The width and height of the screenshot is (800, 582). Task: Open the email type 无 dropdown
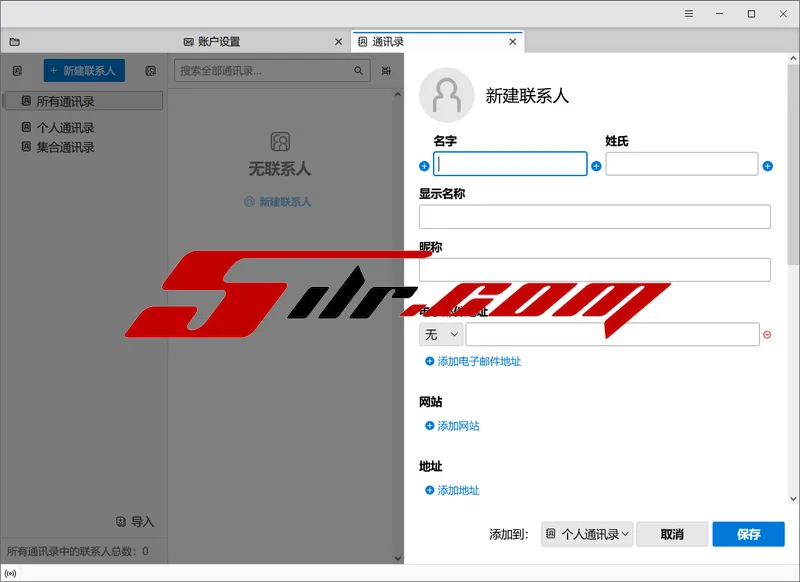pyautogui.click(x=441, y=334)
